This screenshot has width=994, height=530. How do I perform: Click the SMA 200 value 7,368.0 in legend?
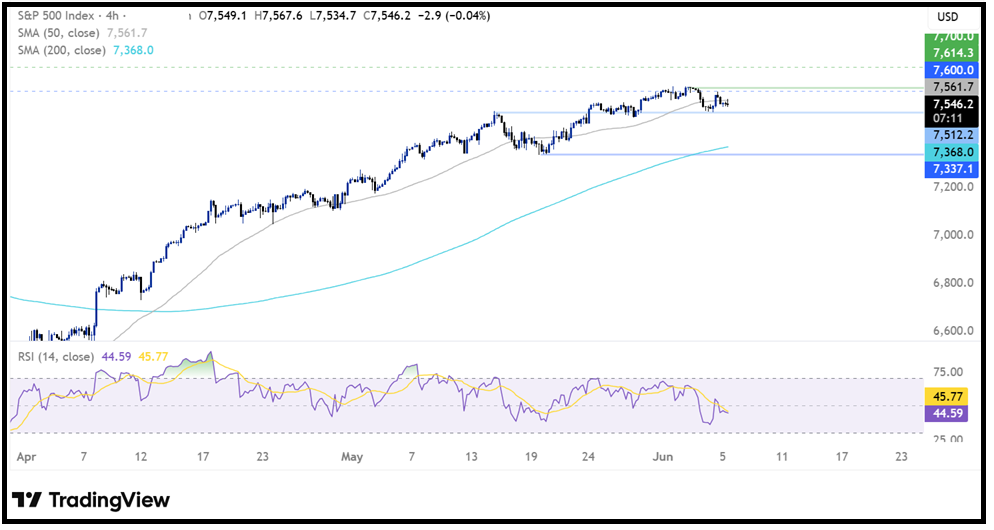[x=133, y=50]
